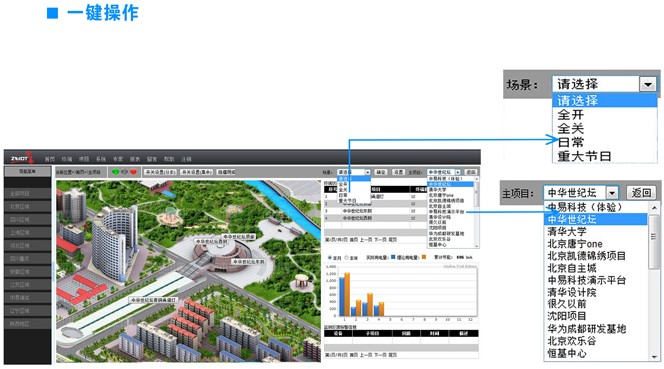Select the 本月 radio button above the chart
The width and height of the screenshot is (664, 369).
pos(330,258)
